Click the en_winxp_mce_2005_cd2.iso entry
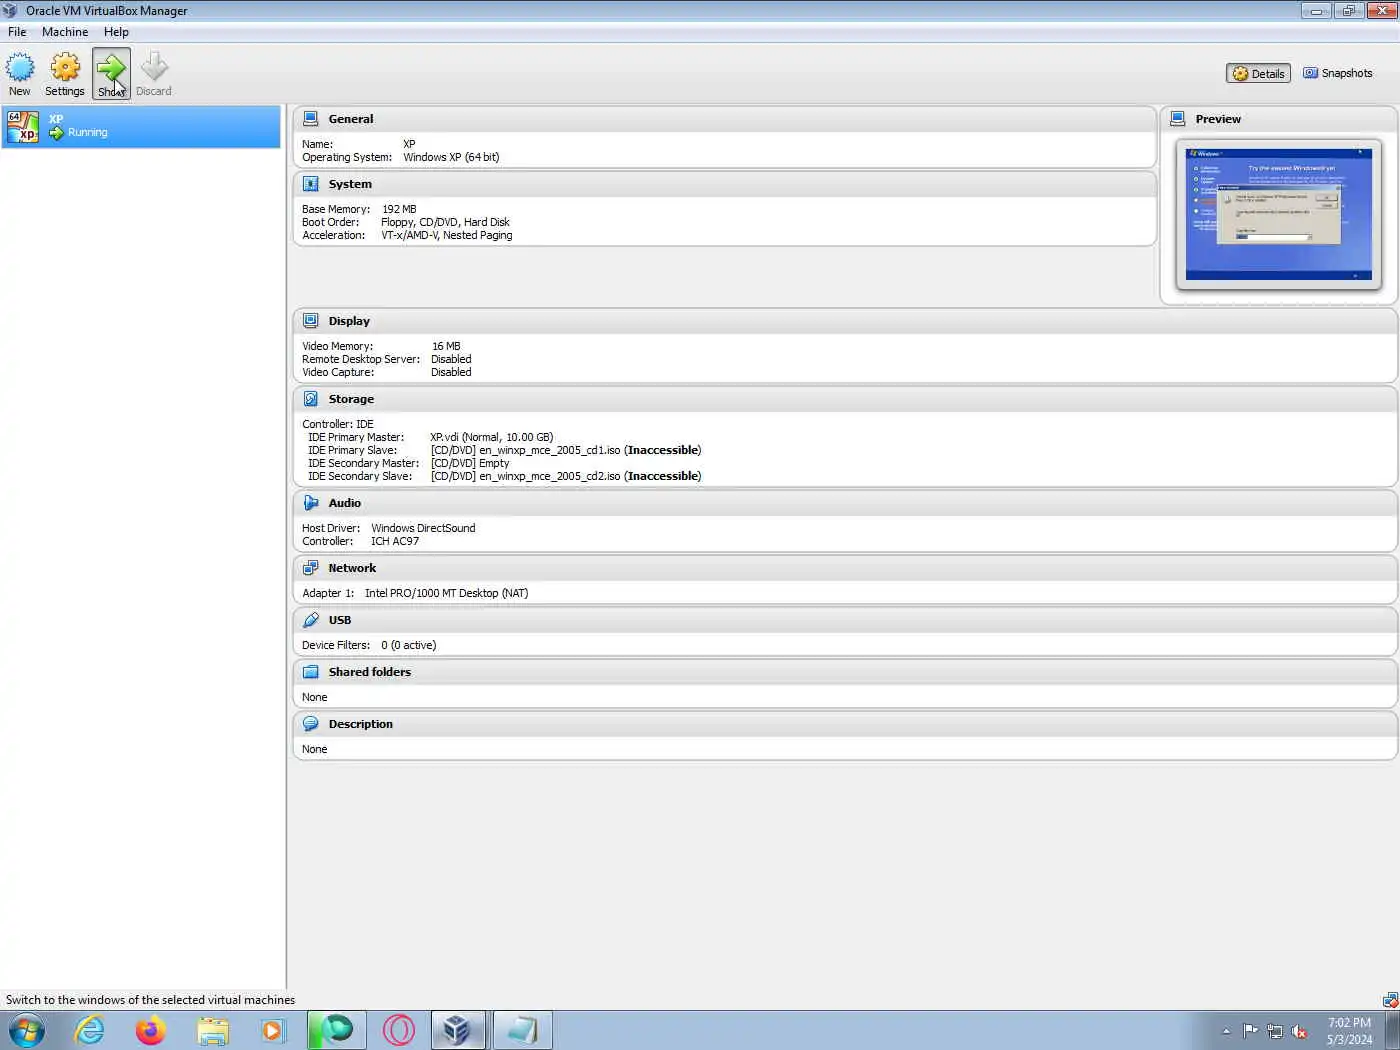Viewport: 1400px width, 1050px height. (x=566, y=476)
